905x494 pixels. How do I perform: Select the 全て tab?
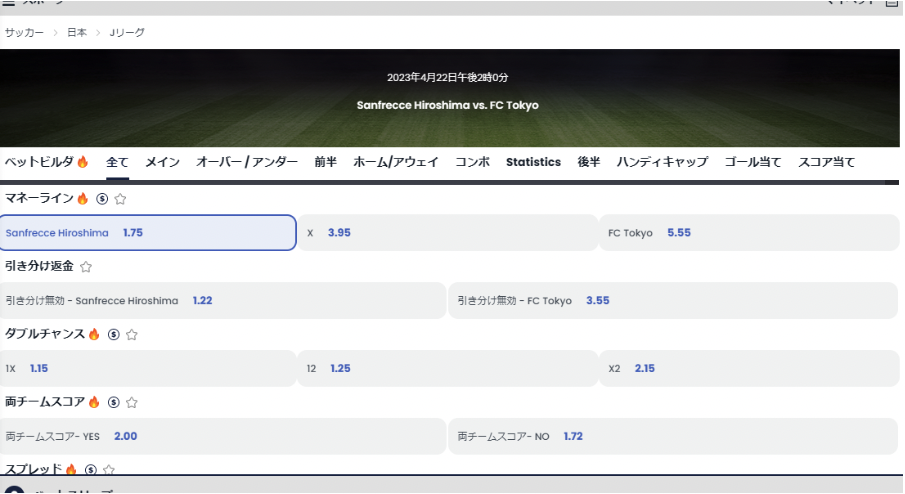coord(117,162)
